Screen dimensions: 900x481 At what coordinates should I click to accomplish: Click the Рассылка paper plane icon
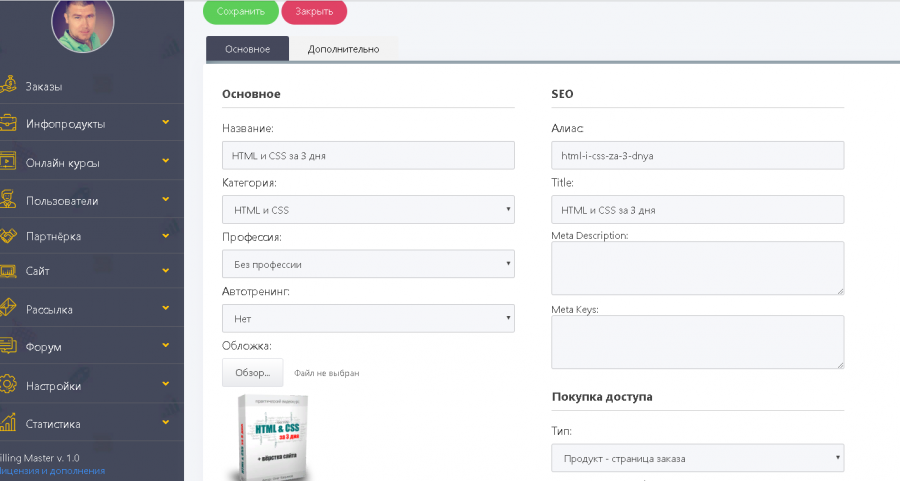(7, 309)
